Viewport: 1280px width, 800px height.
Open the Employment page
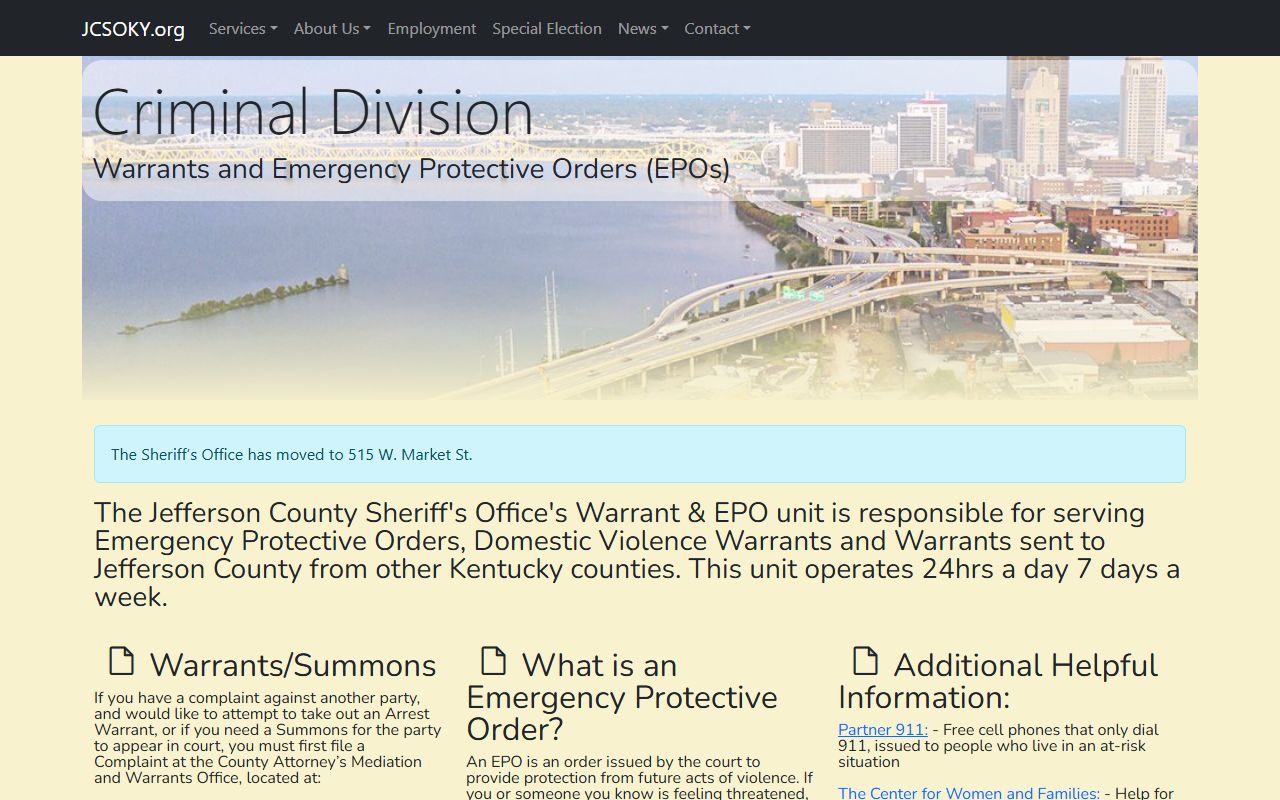pyautogui.click(x=432, y=29)
